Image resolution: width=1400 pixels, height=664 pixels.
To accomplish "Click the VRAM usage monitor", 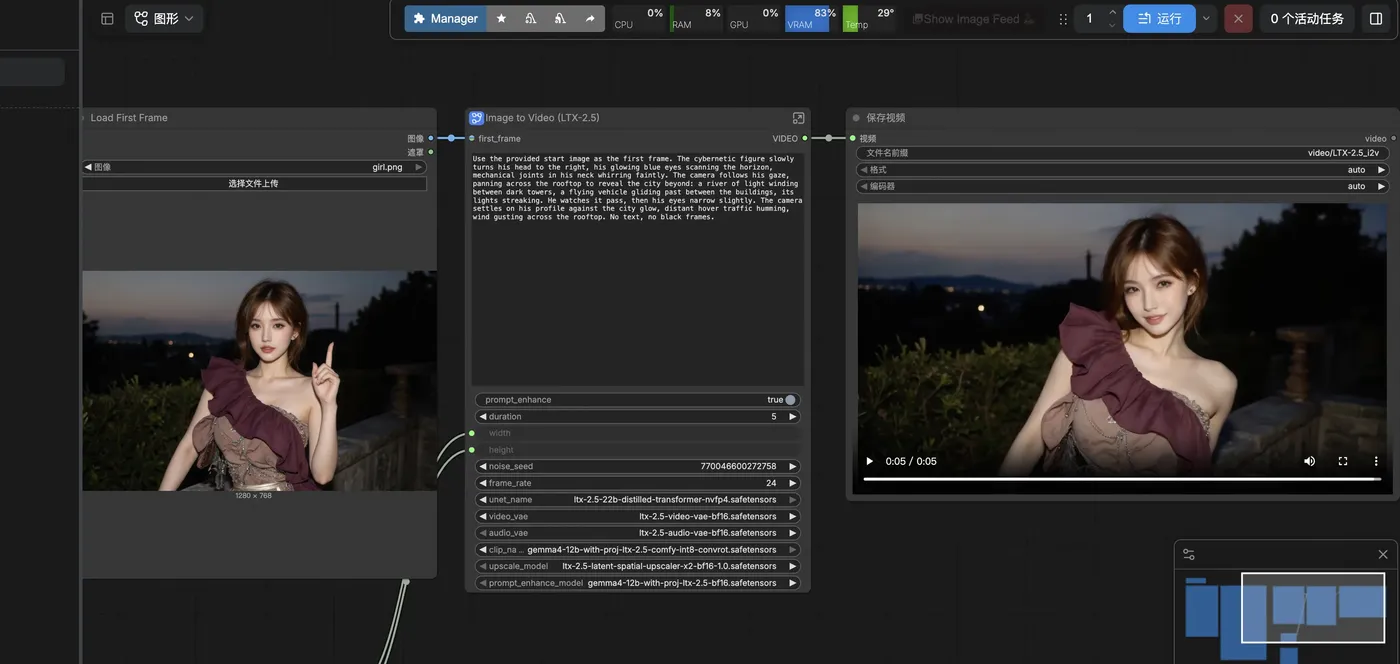I will (x=811, y=18).
